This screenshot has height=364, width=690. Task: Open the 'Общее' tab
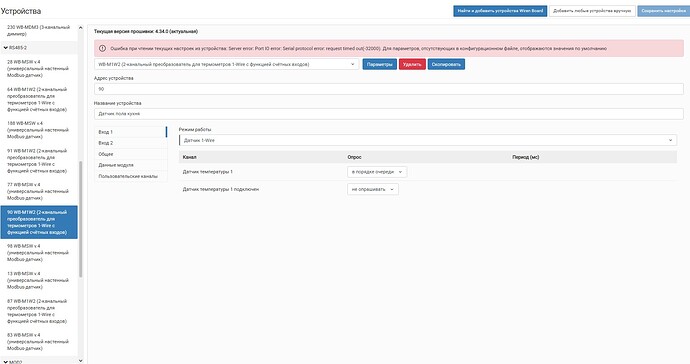131,154
